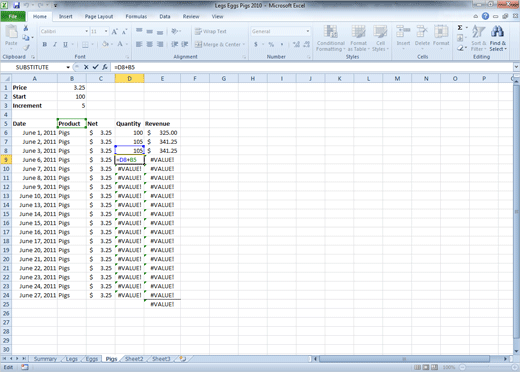Click the AutoSum sigma icon
520x372 pixels.
[460, 28]
